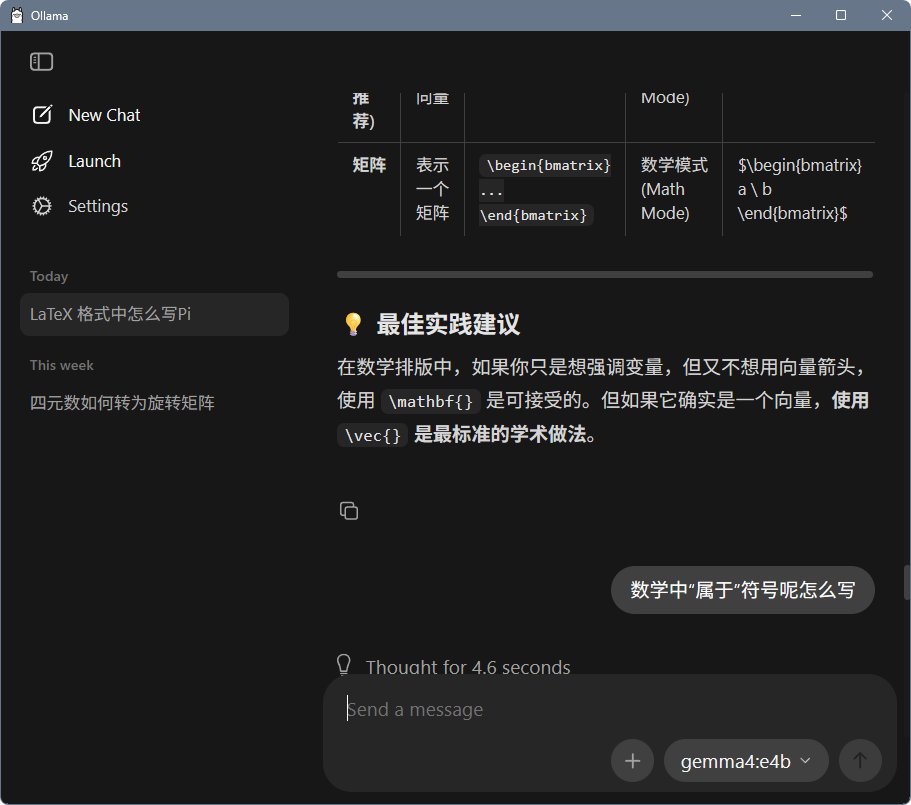Image resolution: width=911 pixels, height=805 pixels.
Task: Click the \vec{} inline code
Action: (372, 436)
